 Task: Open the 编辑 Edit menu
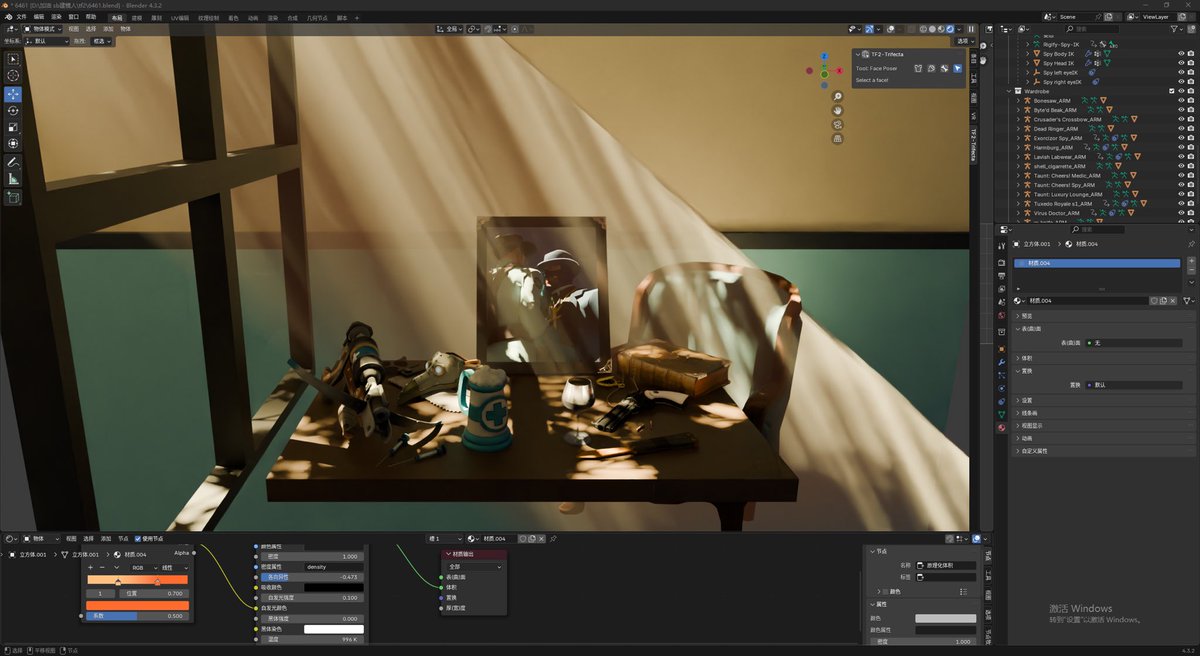click(x=39, y=17)
